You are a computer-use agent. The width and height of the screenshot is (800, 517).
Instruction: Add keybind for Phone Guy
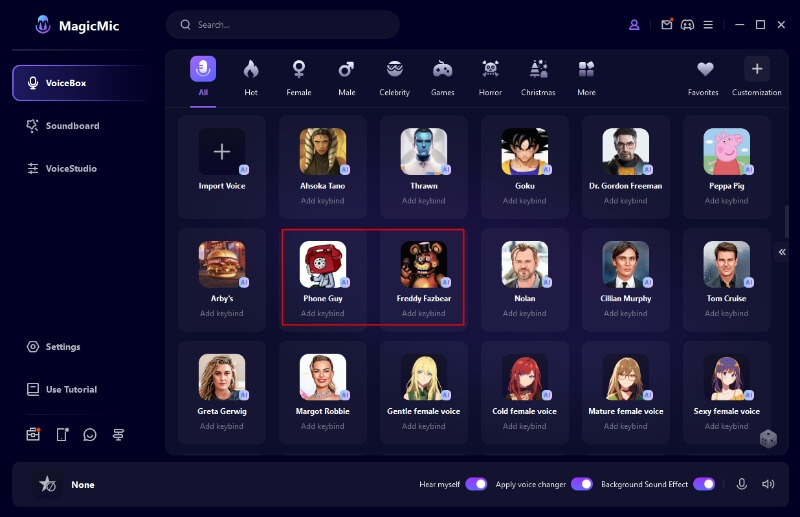coord(322,313)
